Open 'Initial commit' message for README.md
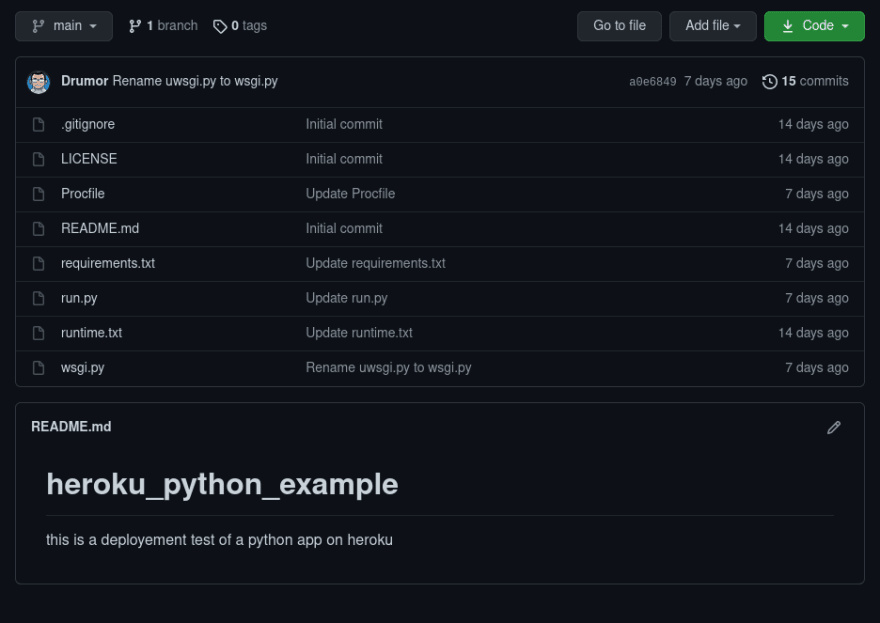Screen dimensions: 880x623 pos(344,229)
